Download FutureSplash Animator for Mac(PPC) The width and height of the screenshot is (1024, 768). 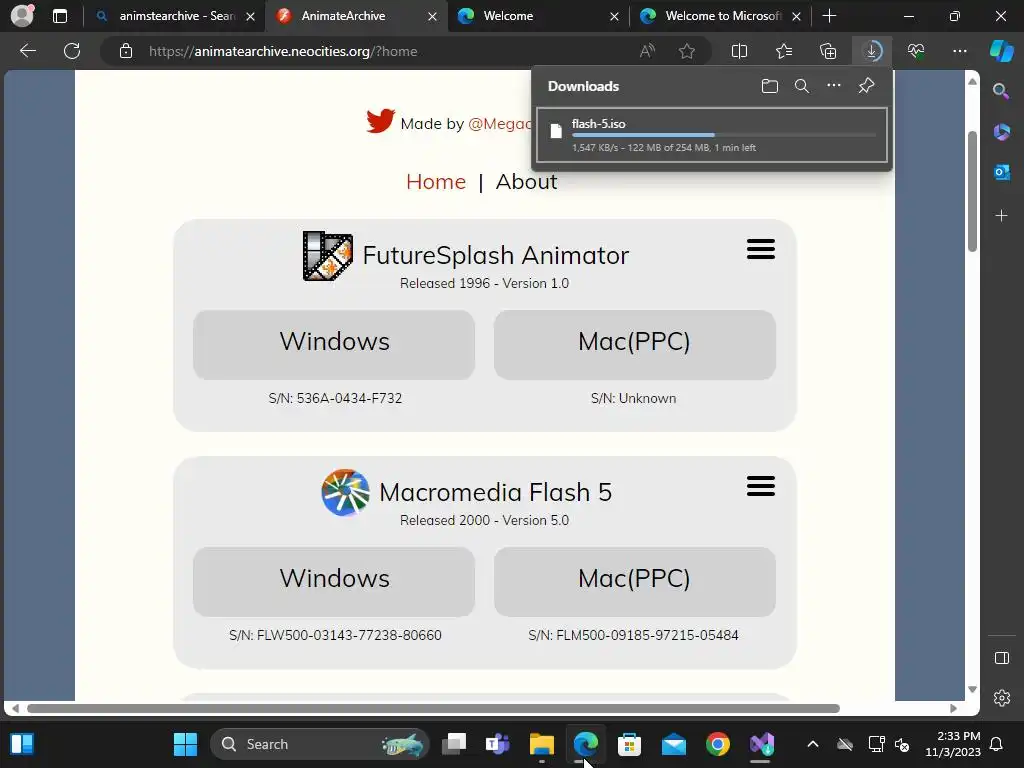[635, 344]
